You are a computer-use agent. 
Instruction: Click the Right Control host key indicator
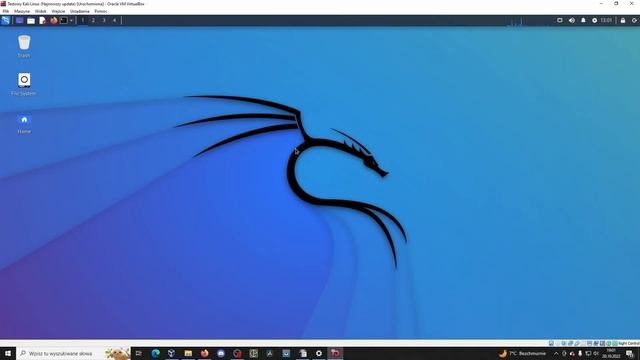[x=629, y=343]
